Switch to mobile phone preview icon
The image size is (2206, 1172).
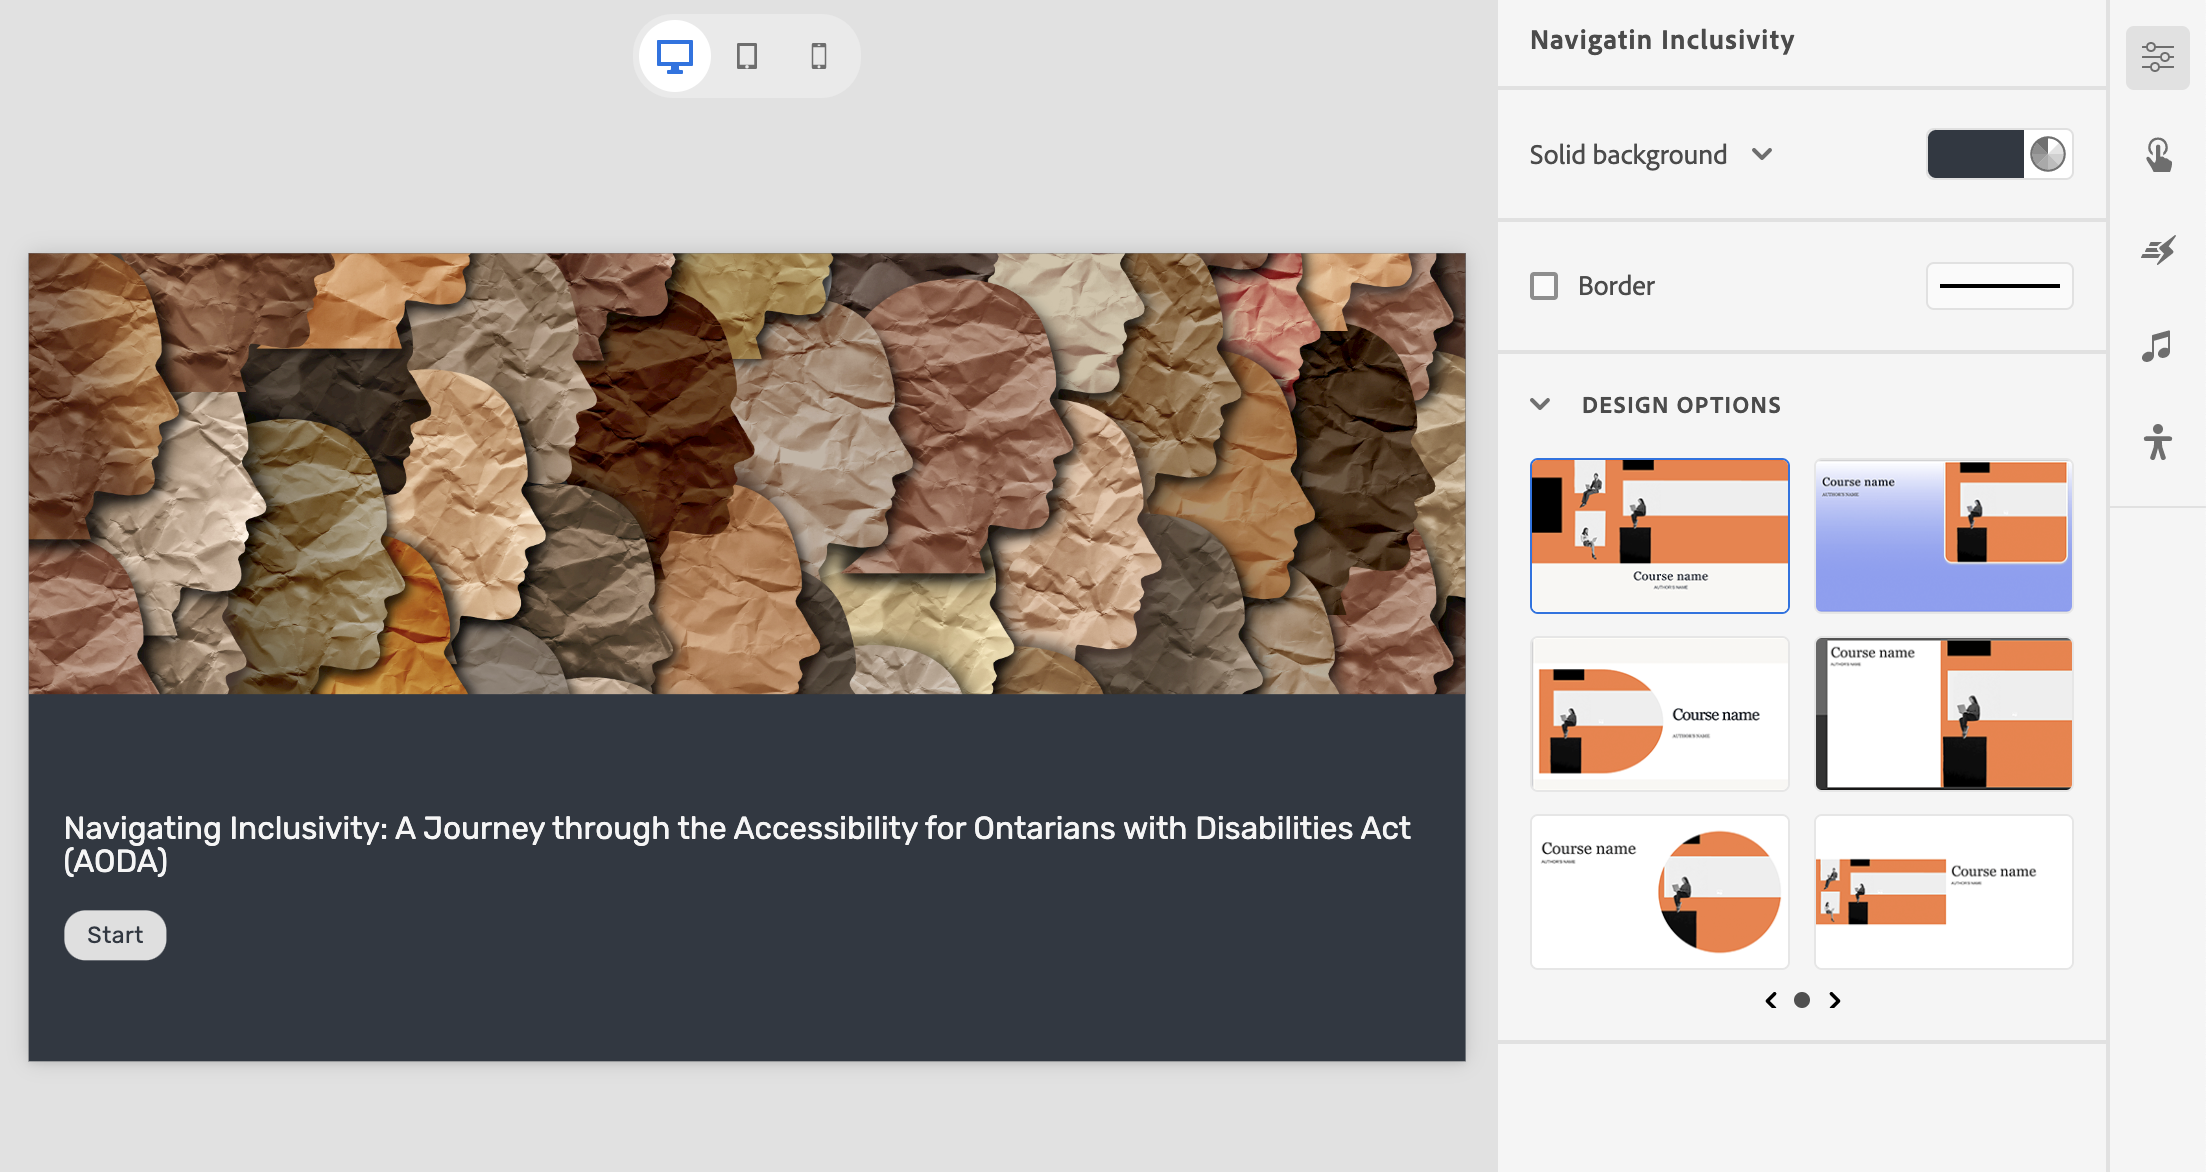tap(819, 56)
